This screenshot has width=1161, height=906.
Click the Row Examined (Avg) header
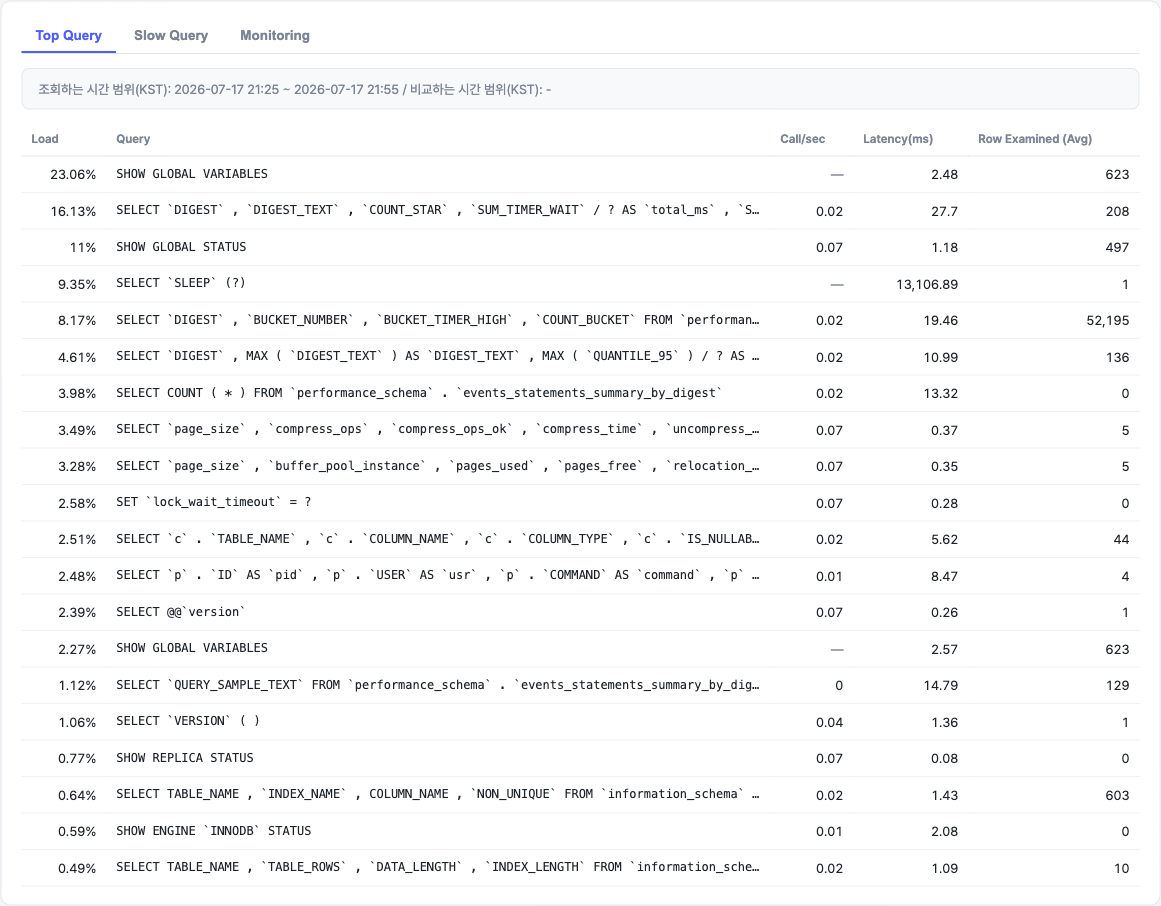[x=1034, y=138]
